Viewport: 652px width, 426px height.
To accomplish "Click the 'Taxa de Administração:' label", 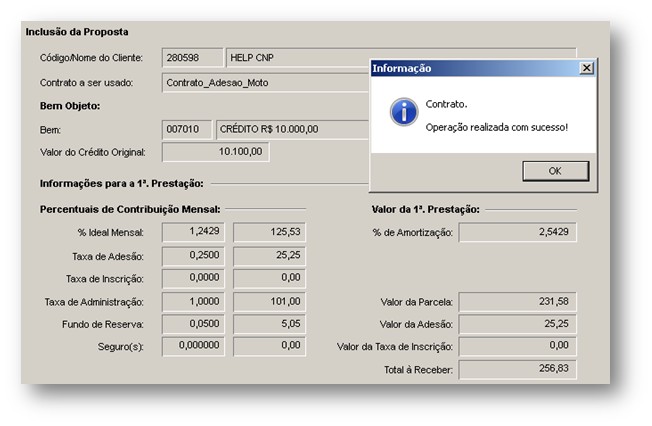I will pyautogui.click(x=94, y=302).
